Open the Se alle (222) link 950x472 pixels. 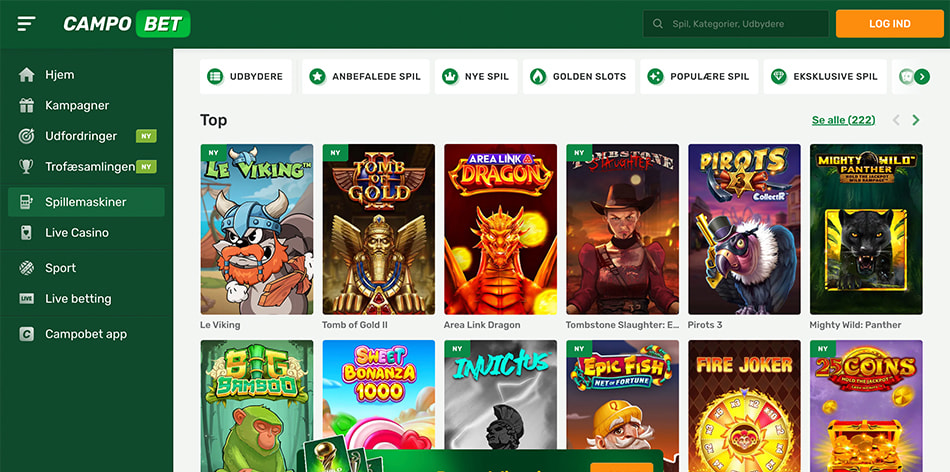pos(843,120)
